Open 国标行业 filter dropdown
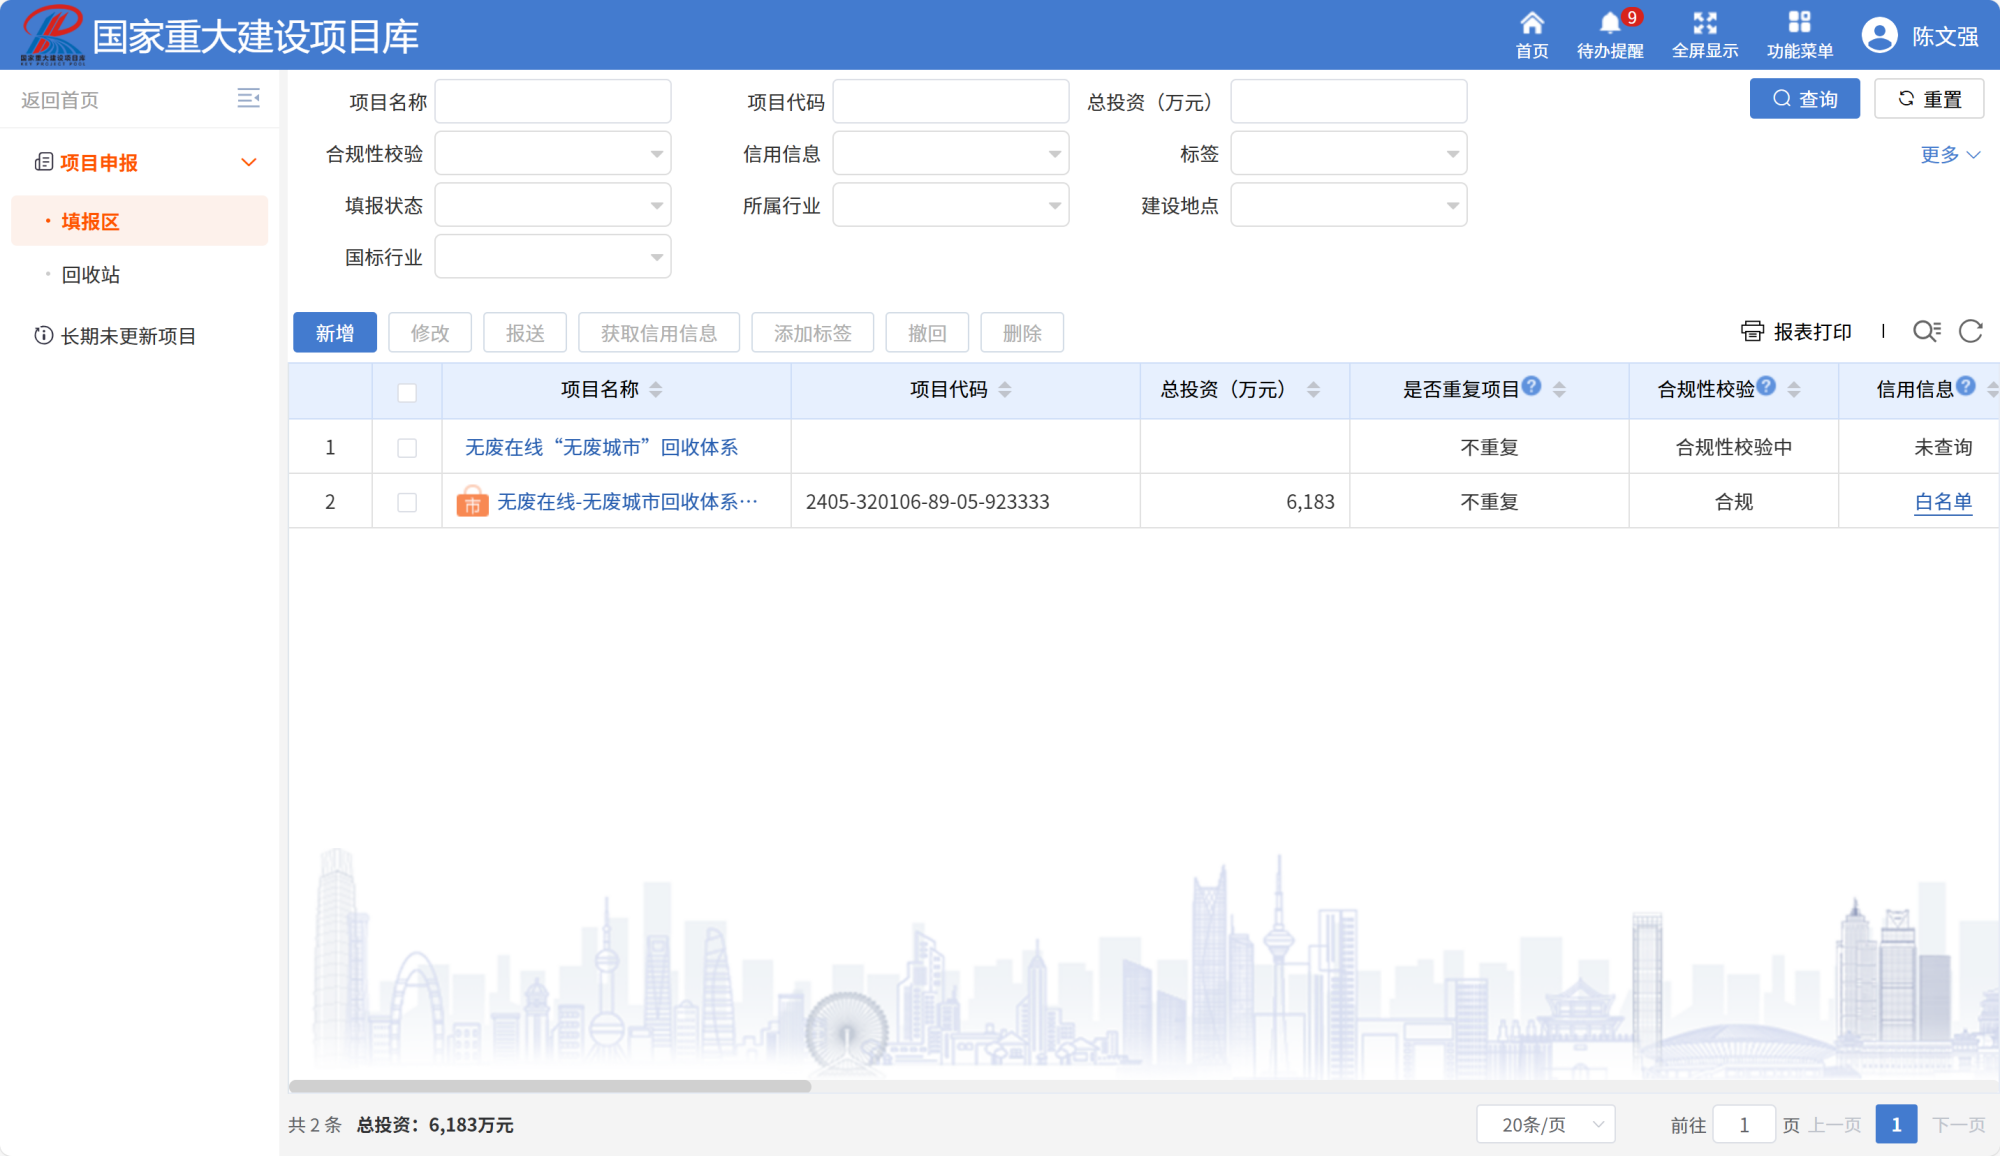2000x1156 pixels. (553, 257)
